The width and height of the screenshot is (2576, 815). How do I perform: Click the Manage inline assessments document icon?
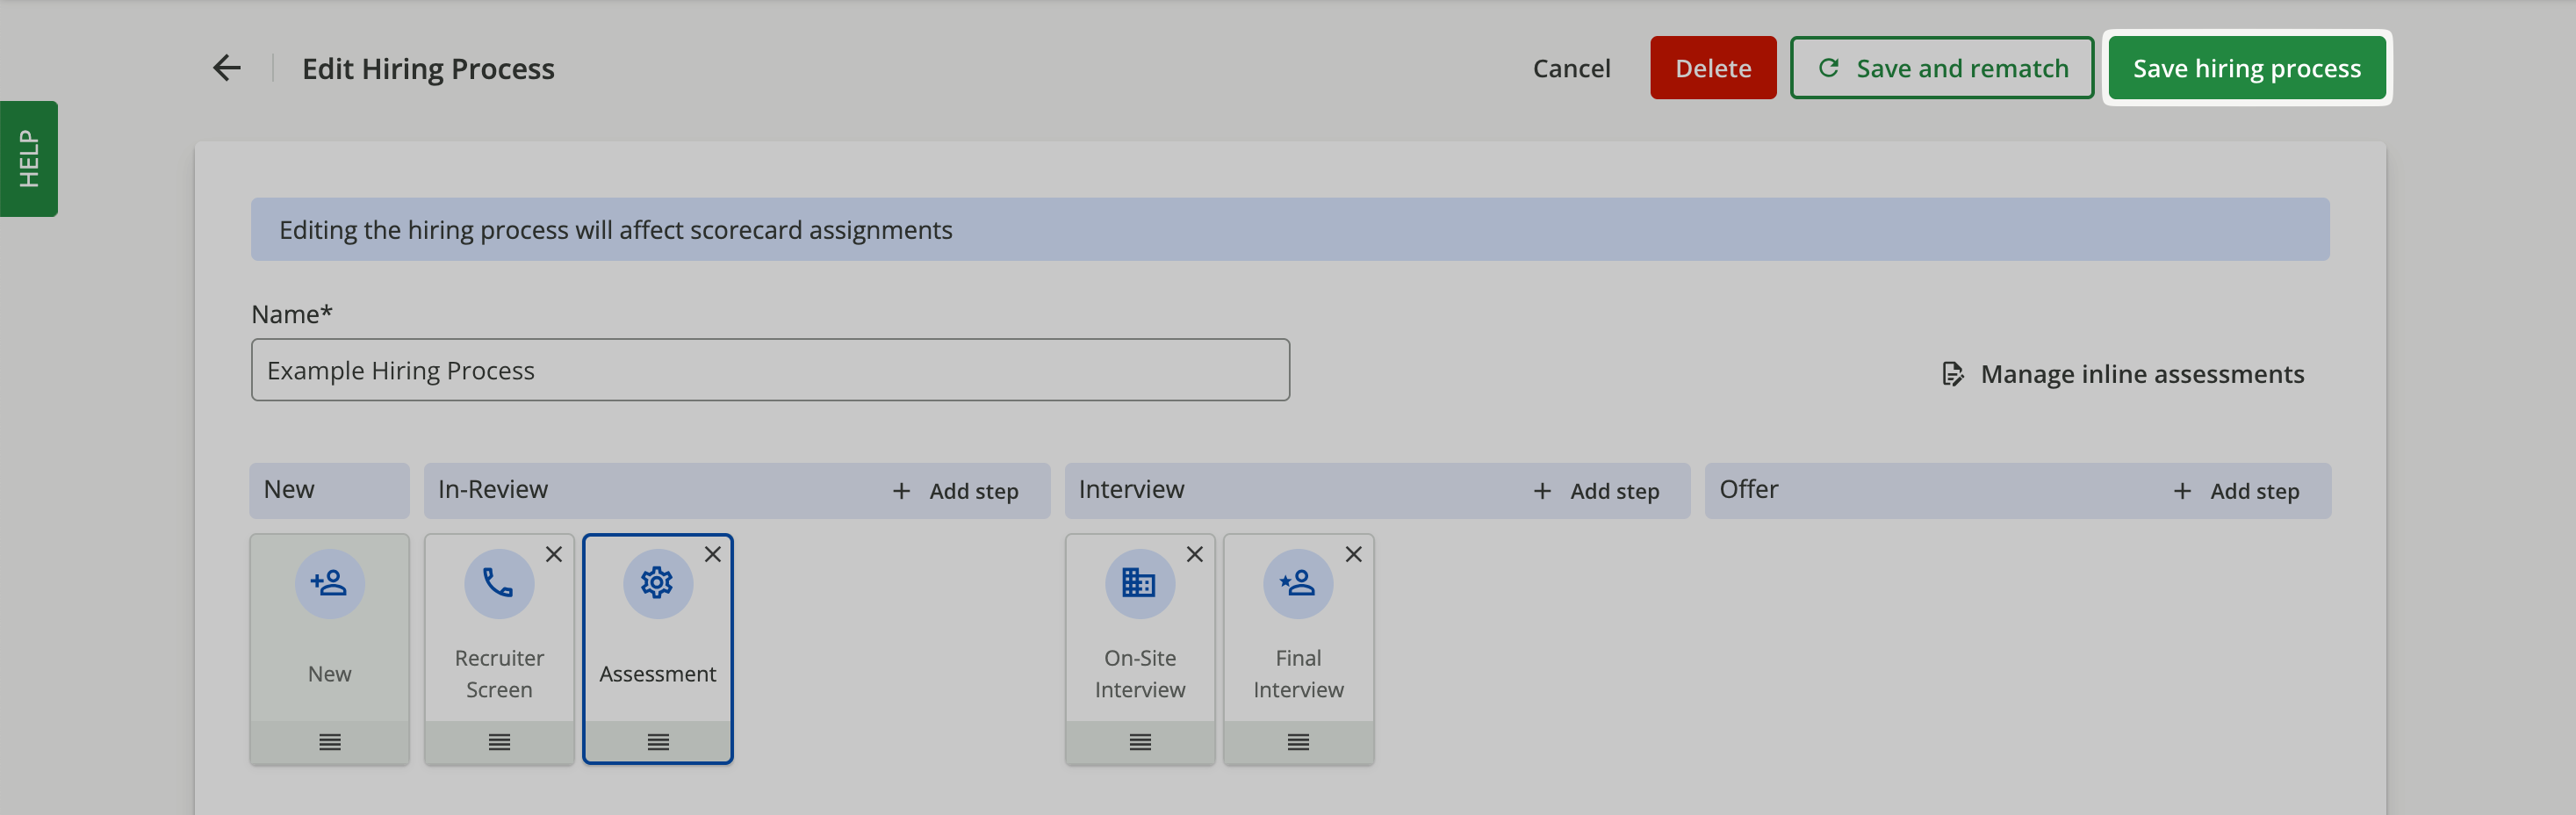click(x=1952, y=374)
